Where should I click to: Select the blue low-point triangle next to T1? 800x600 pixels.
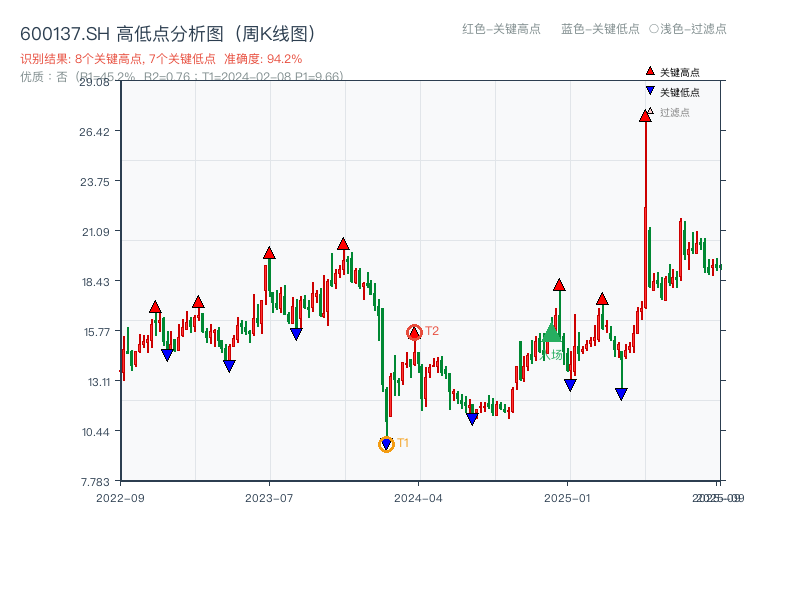tap(386, 443)
